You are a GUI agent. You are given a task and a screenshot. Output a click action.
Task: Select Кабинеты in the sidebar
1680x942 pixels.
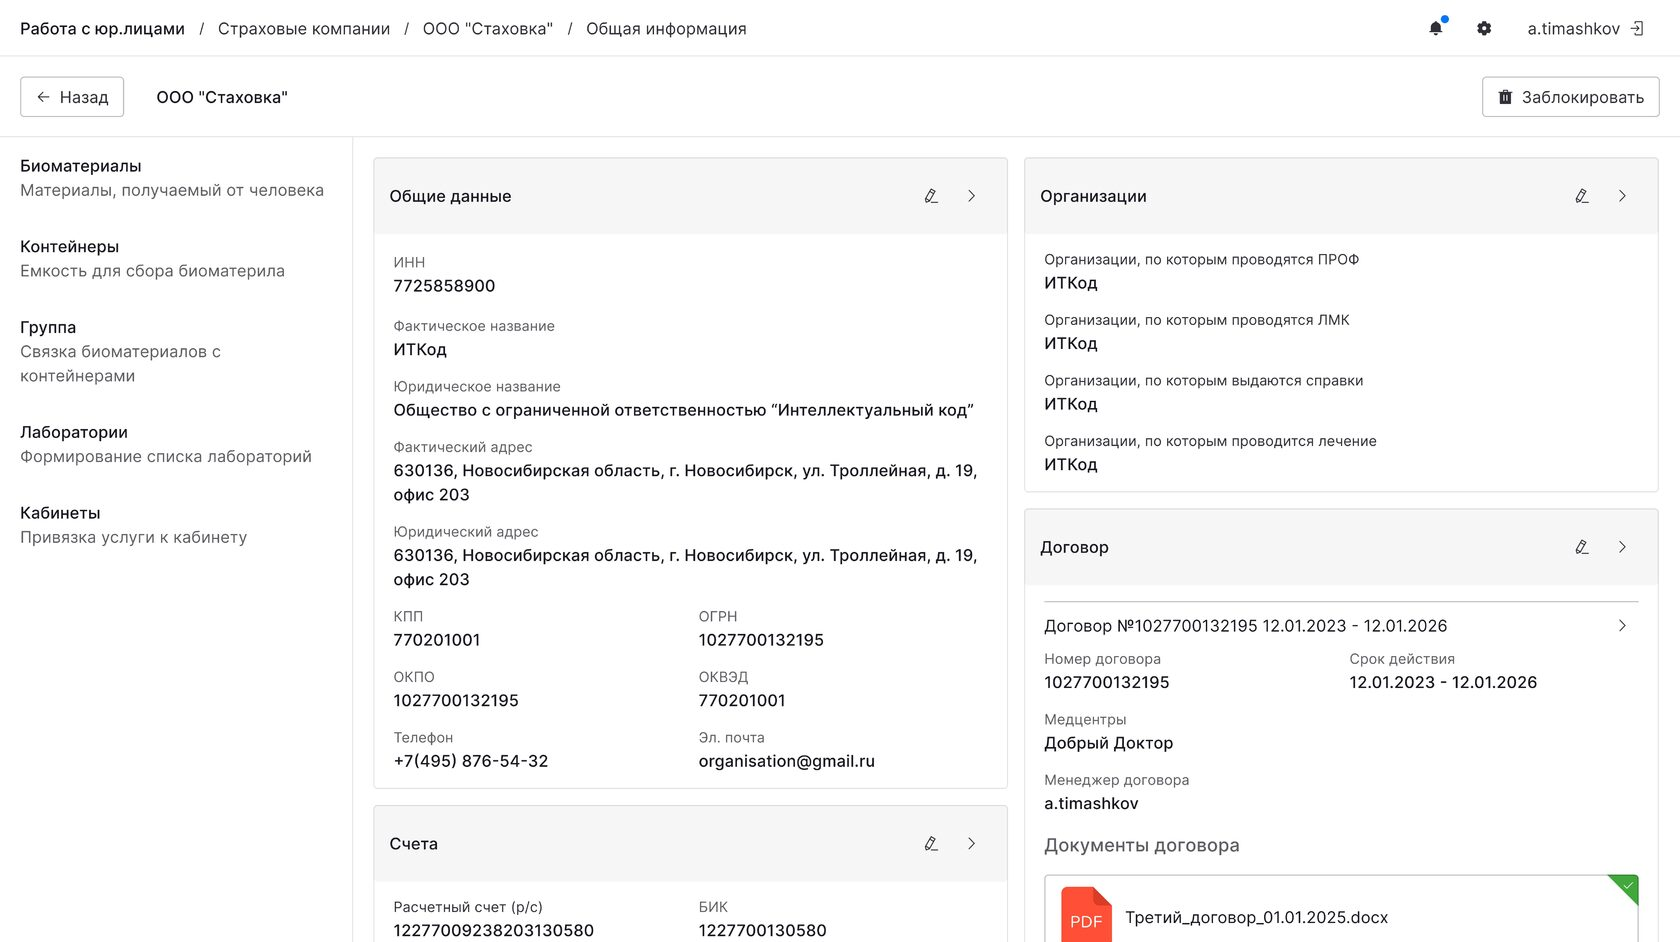point(60,513)
